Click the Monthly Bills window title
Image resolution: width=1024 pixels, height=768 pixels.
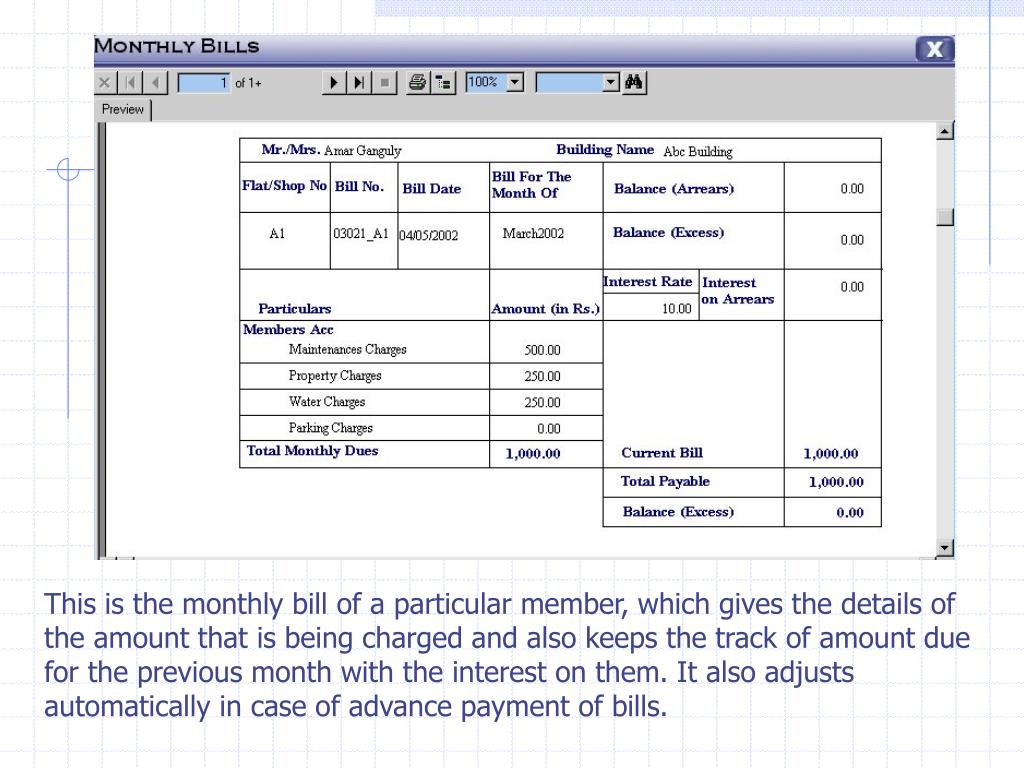pyautogui.click(x=176, y=46)
